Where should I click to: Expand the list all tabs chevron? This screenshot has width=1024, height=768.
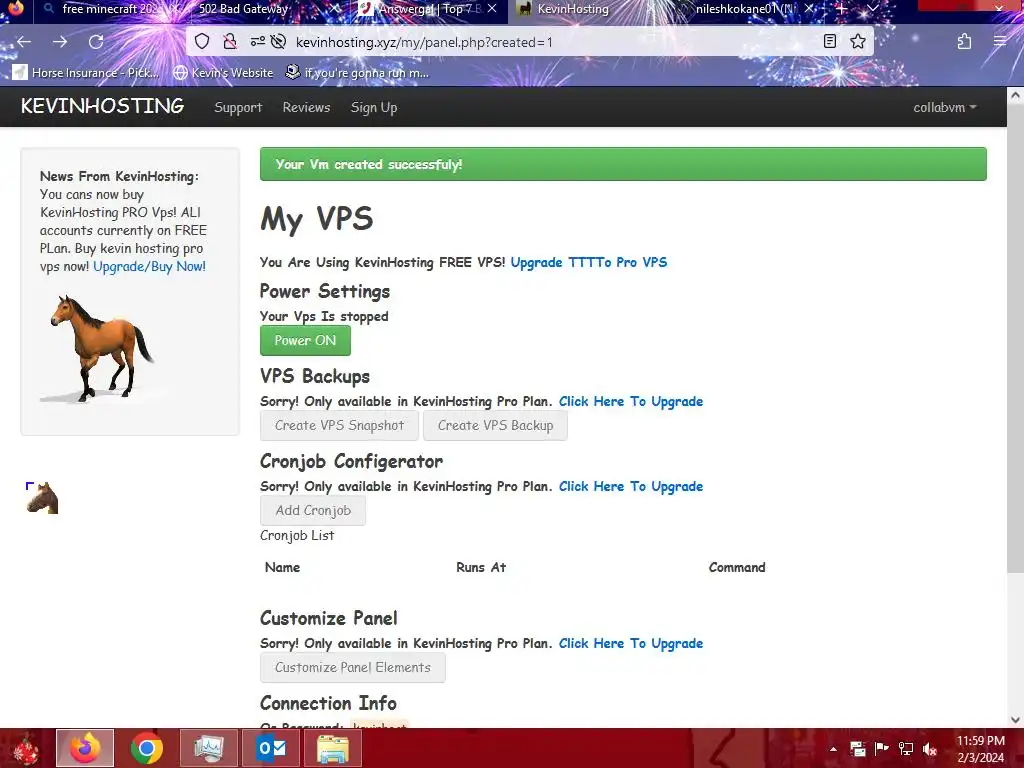coord(873,8)
